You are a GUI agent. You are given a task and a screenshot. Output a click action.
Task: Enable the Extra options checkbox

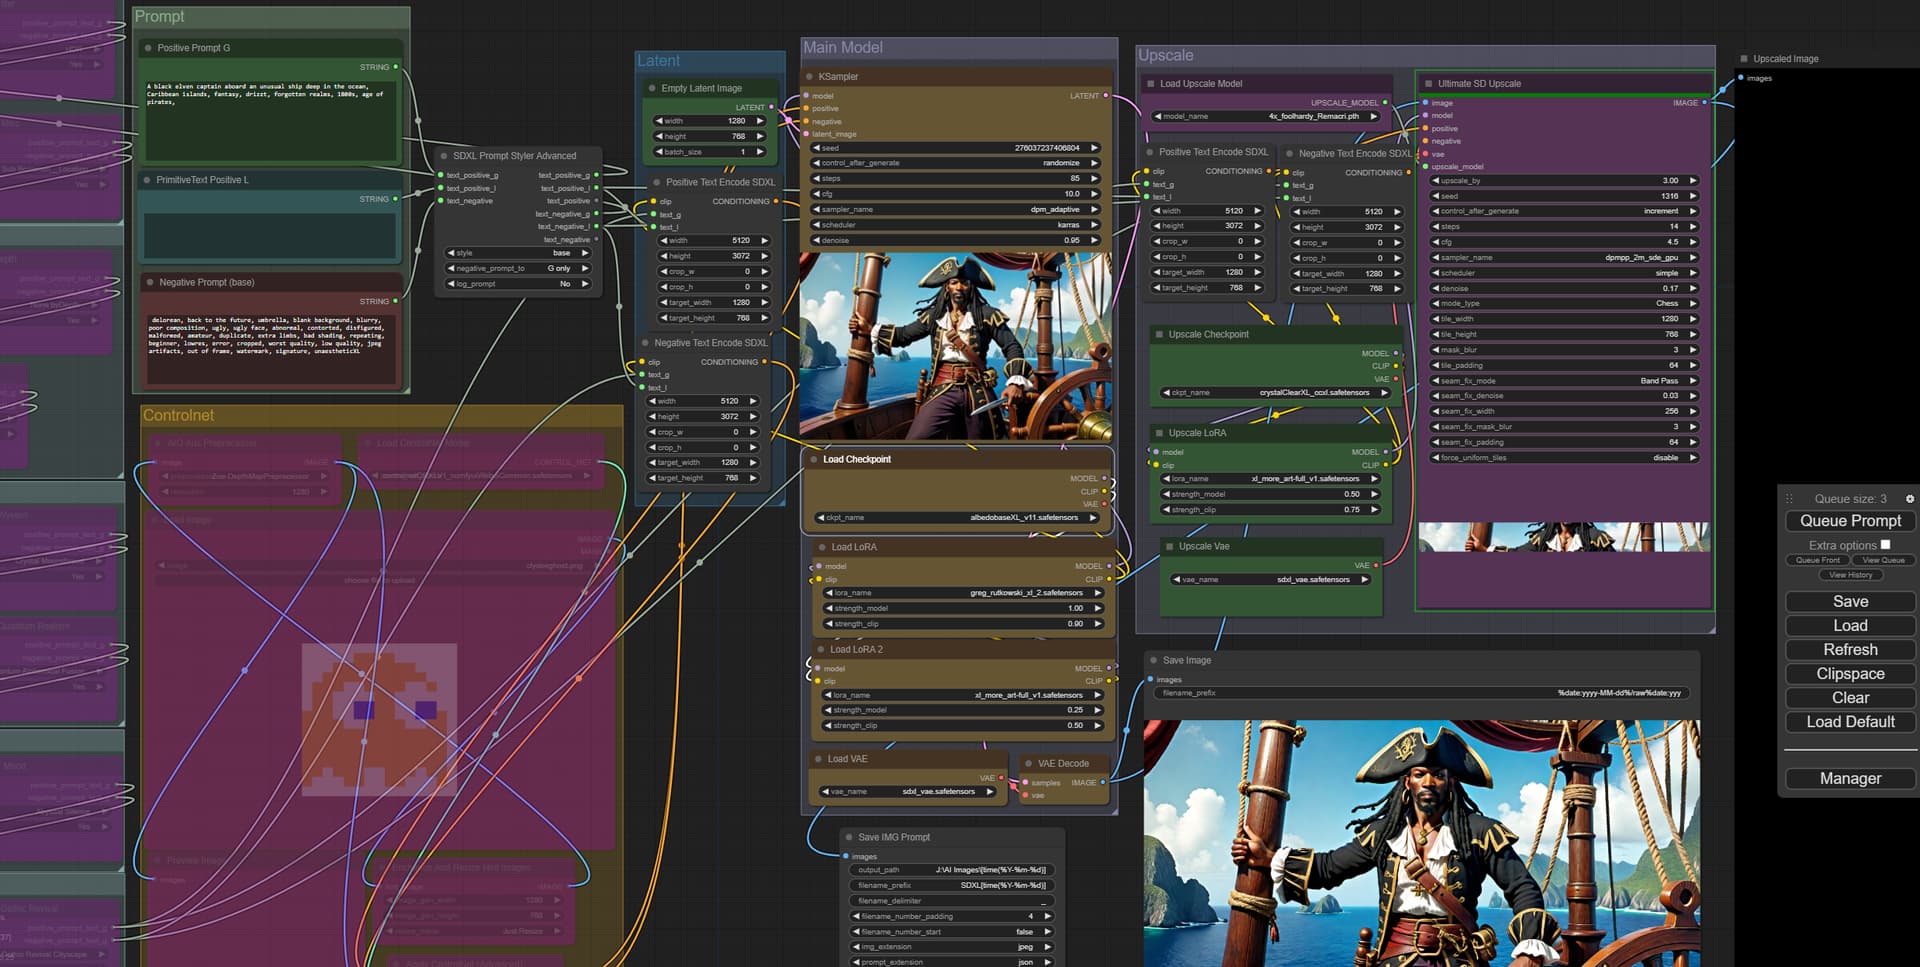pyautogui.click(x=1885, y=545)
